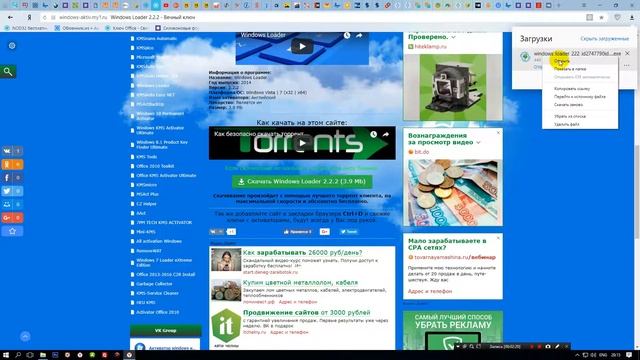Open 'Купим цветной металлолом, кабеля' ad link
Image resolution: width=640 pixels, height=360 pixels.
(300, 282)
